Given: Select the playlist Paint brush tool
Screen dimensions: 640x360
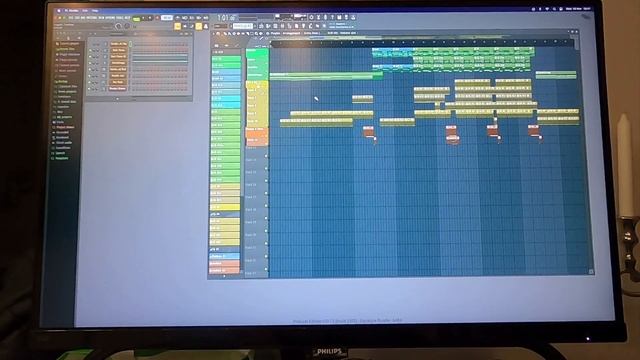Looking at the screenshot, I should tap(229, 33).
